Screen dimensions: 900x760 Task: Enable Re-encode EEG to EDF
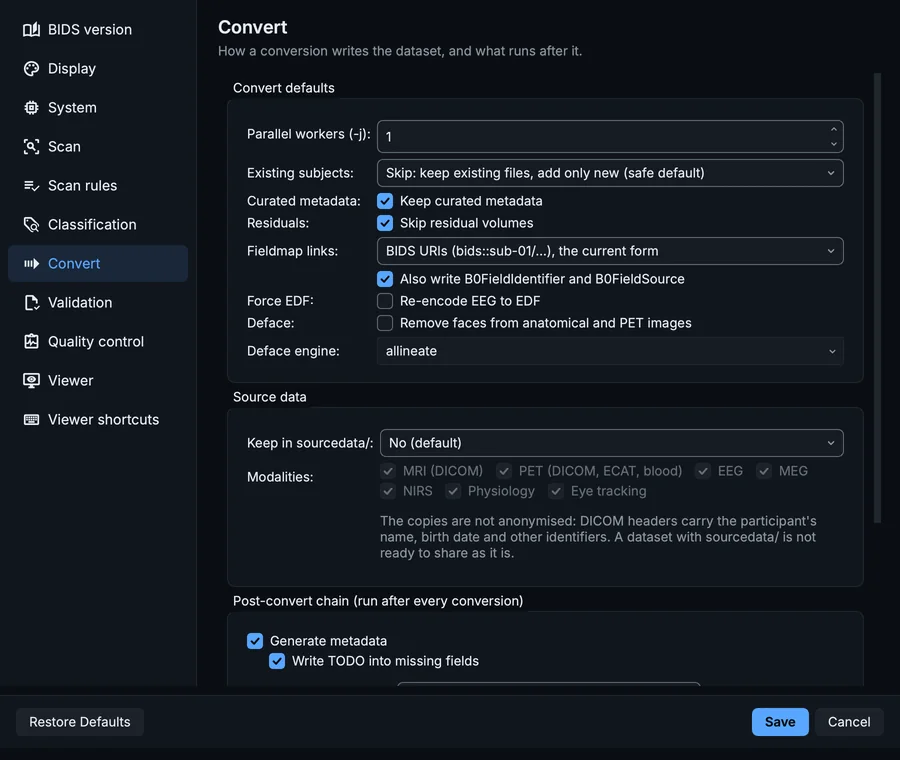point(385,301)
